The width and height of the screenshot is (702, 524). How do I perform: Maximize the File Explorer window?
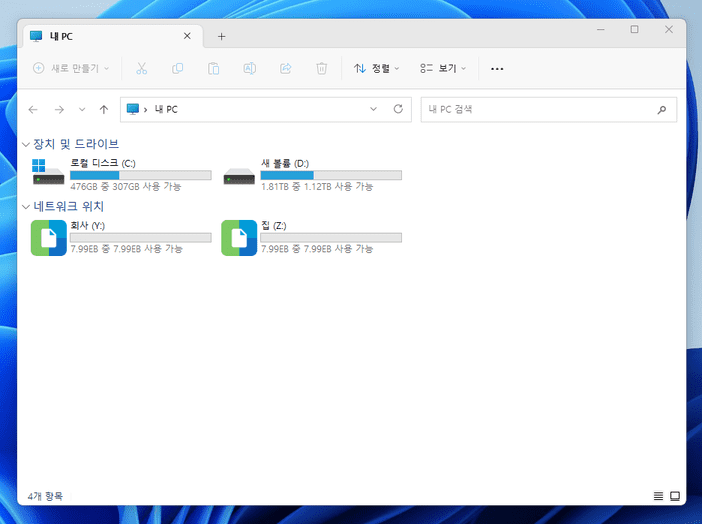(634, 30)
